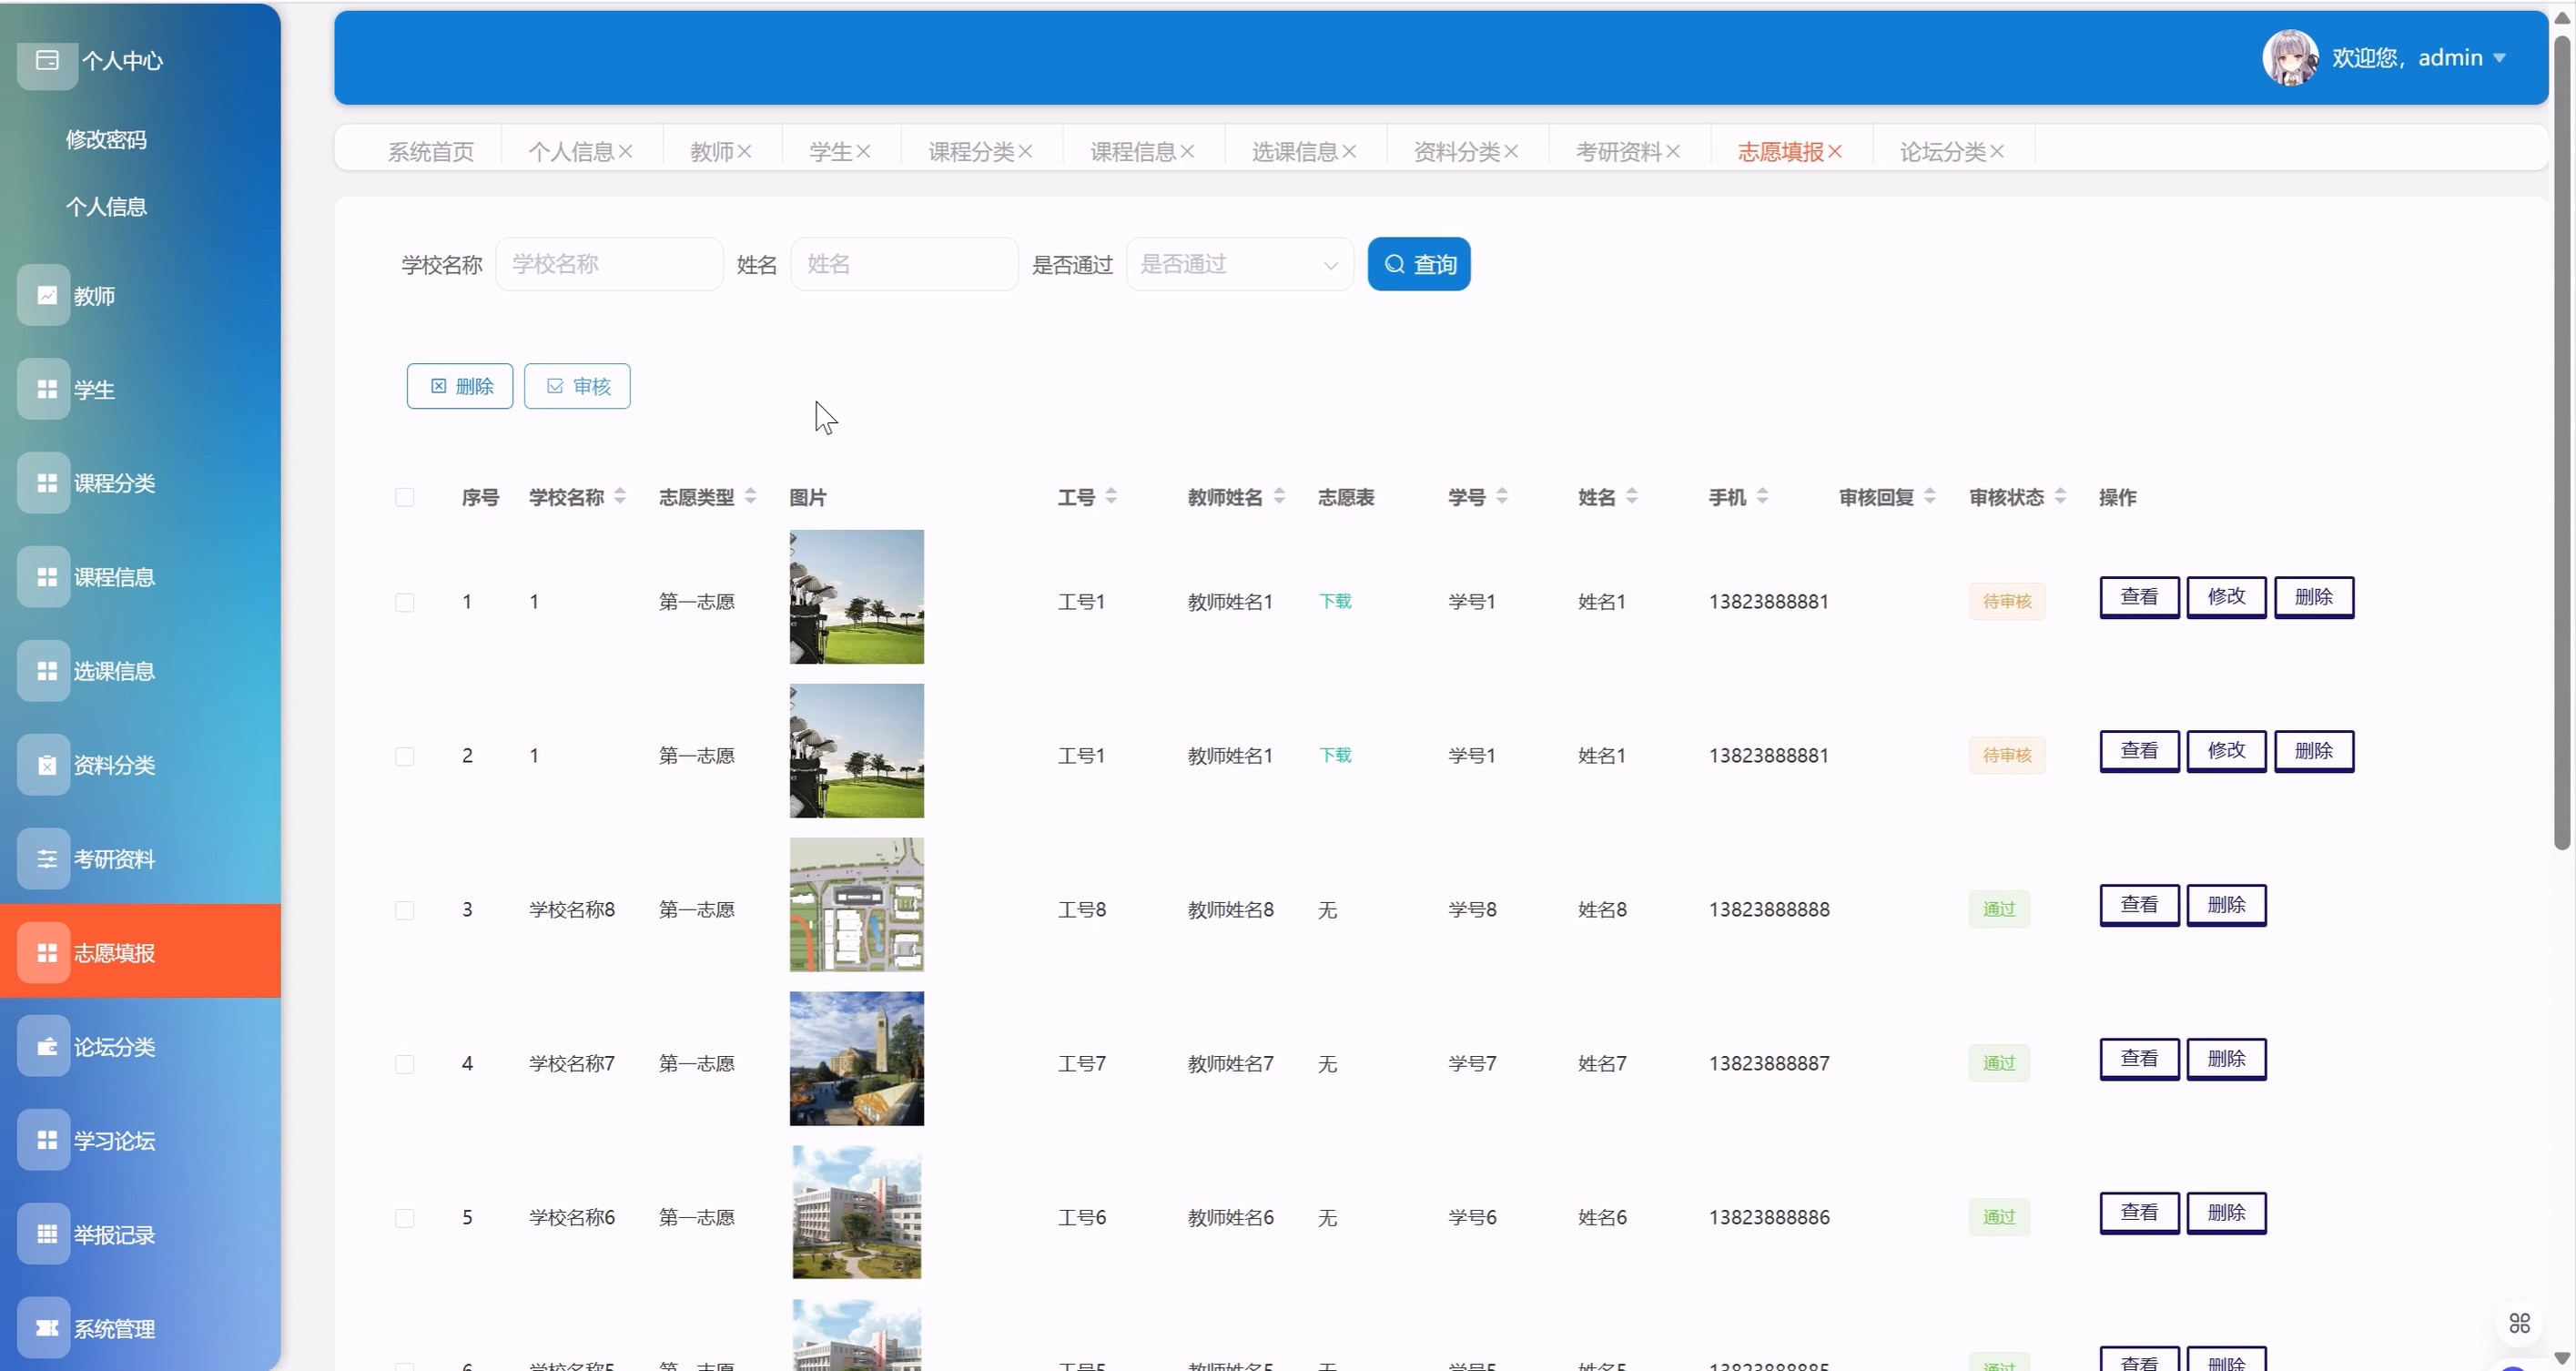Click the 学校名称 search input field
Image resolution: width=2576 pixels, height=1371 pixels.
click(609, 264)
